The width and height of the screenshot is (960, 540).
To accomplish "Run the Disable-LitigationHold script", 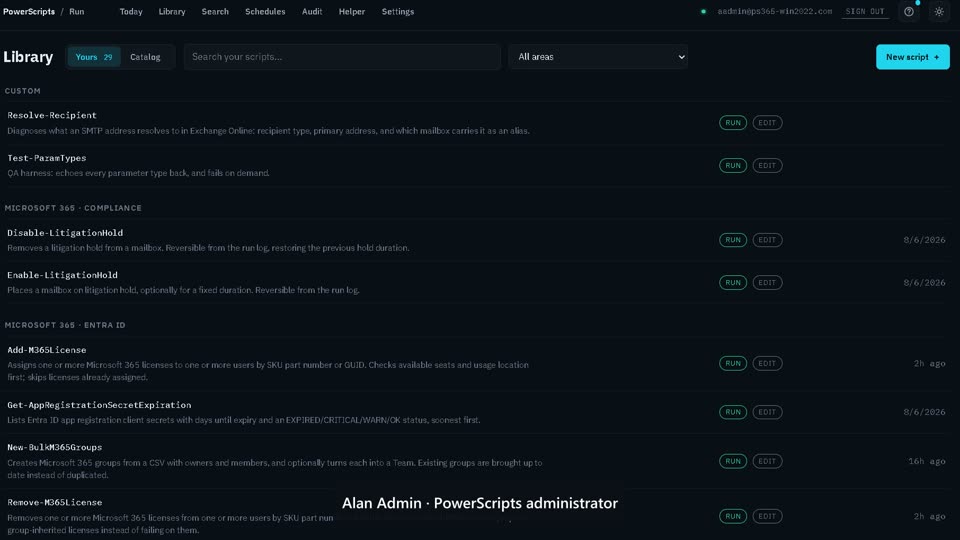I will pos(733,240).
